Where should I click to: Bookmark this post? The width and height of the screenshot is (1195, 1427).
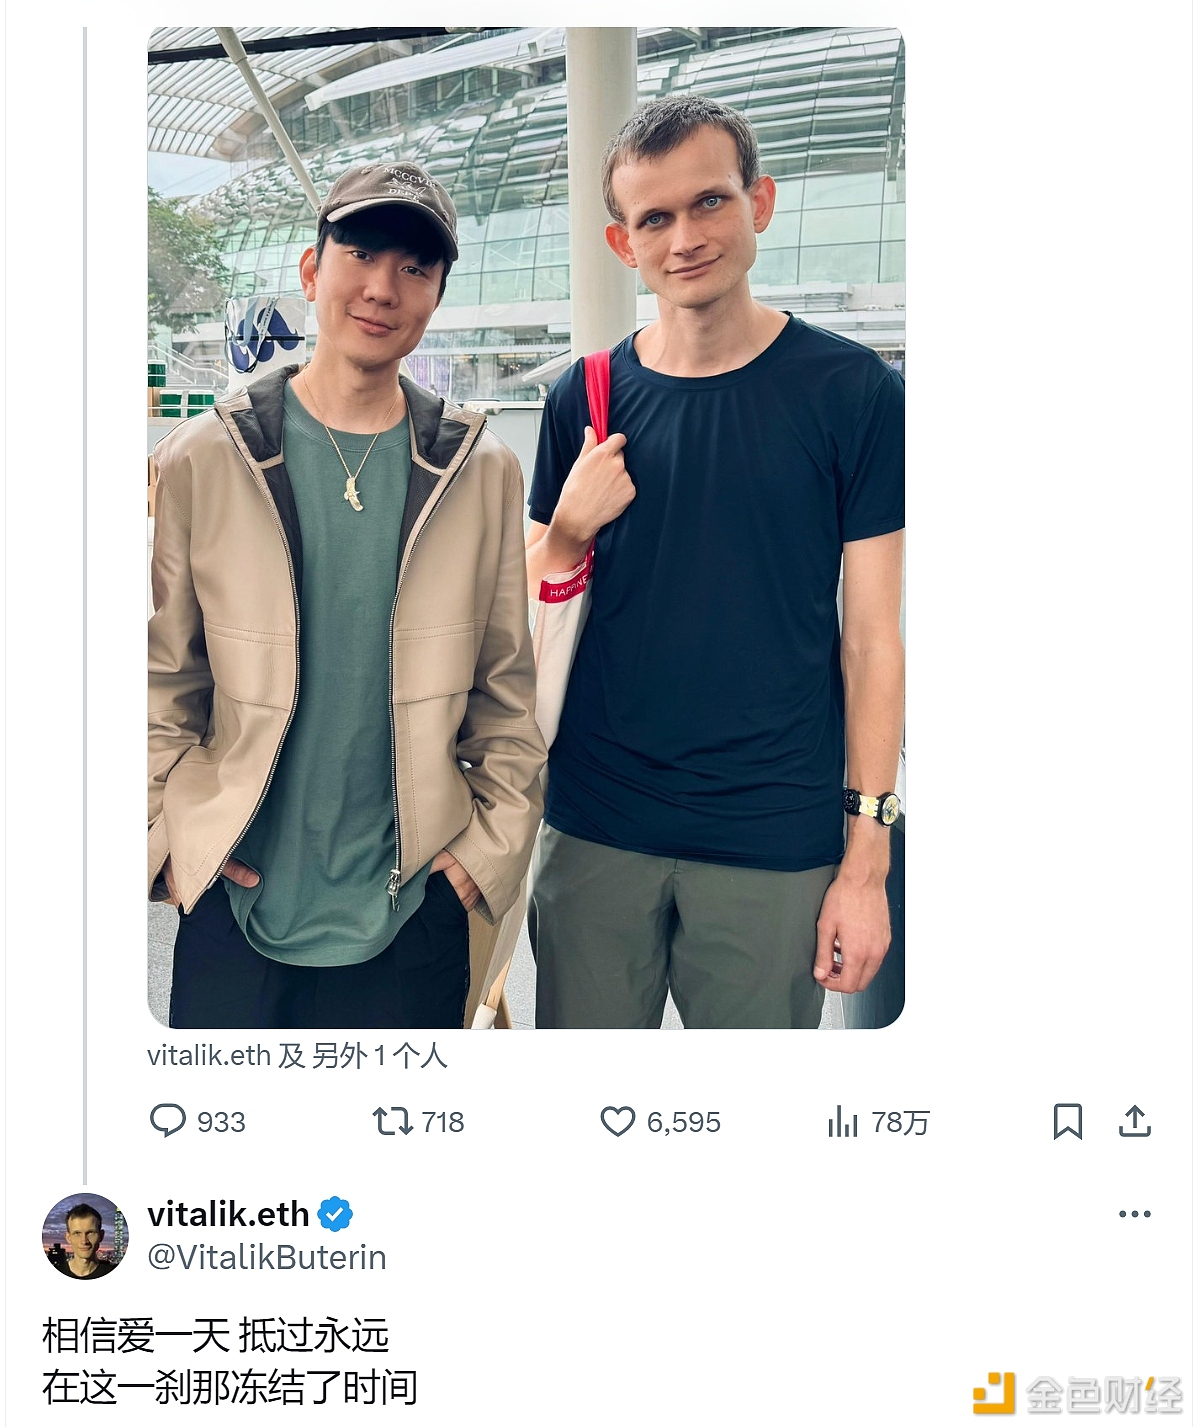click(x=1067, y=1121)
